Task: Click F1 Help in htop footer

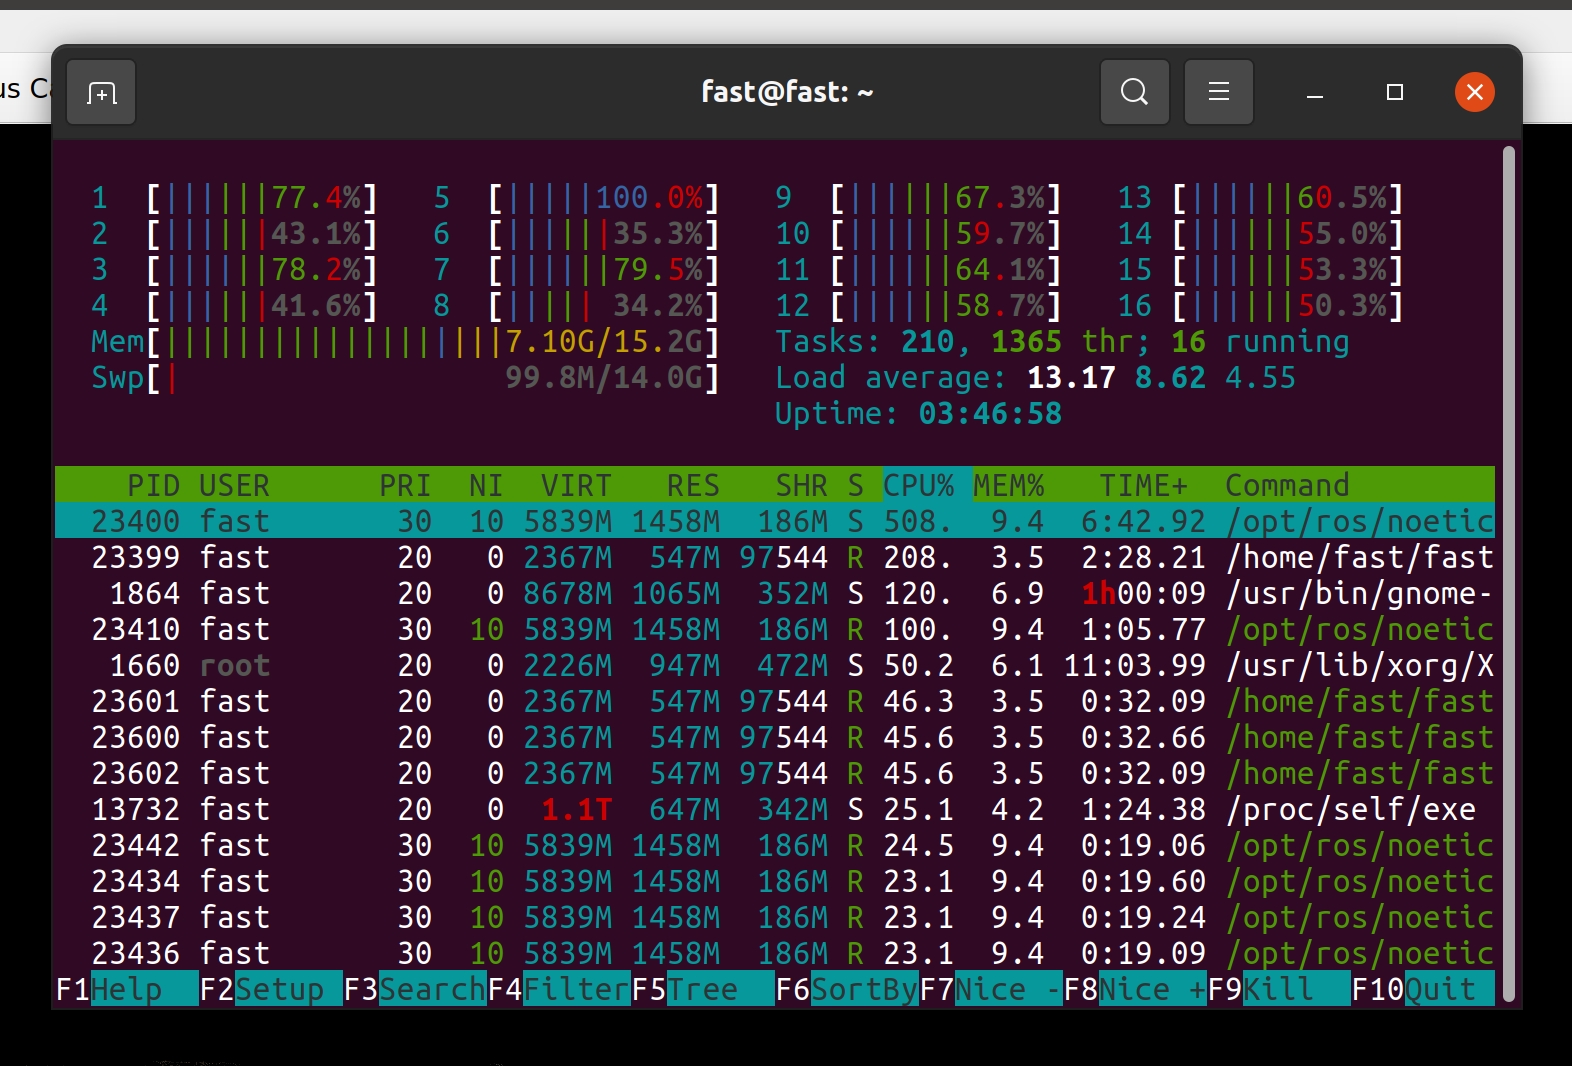Action: (x=127, y=989)
